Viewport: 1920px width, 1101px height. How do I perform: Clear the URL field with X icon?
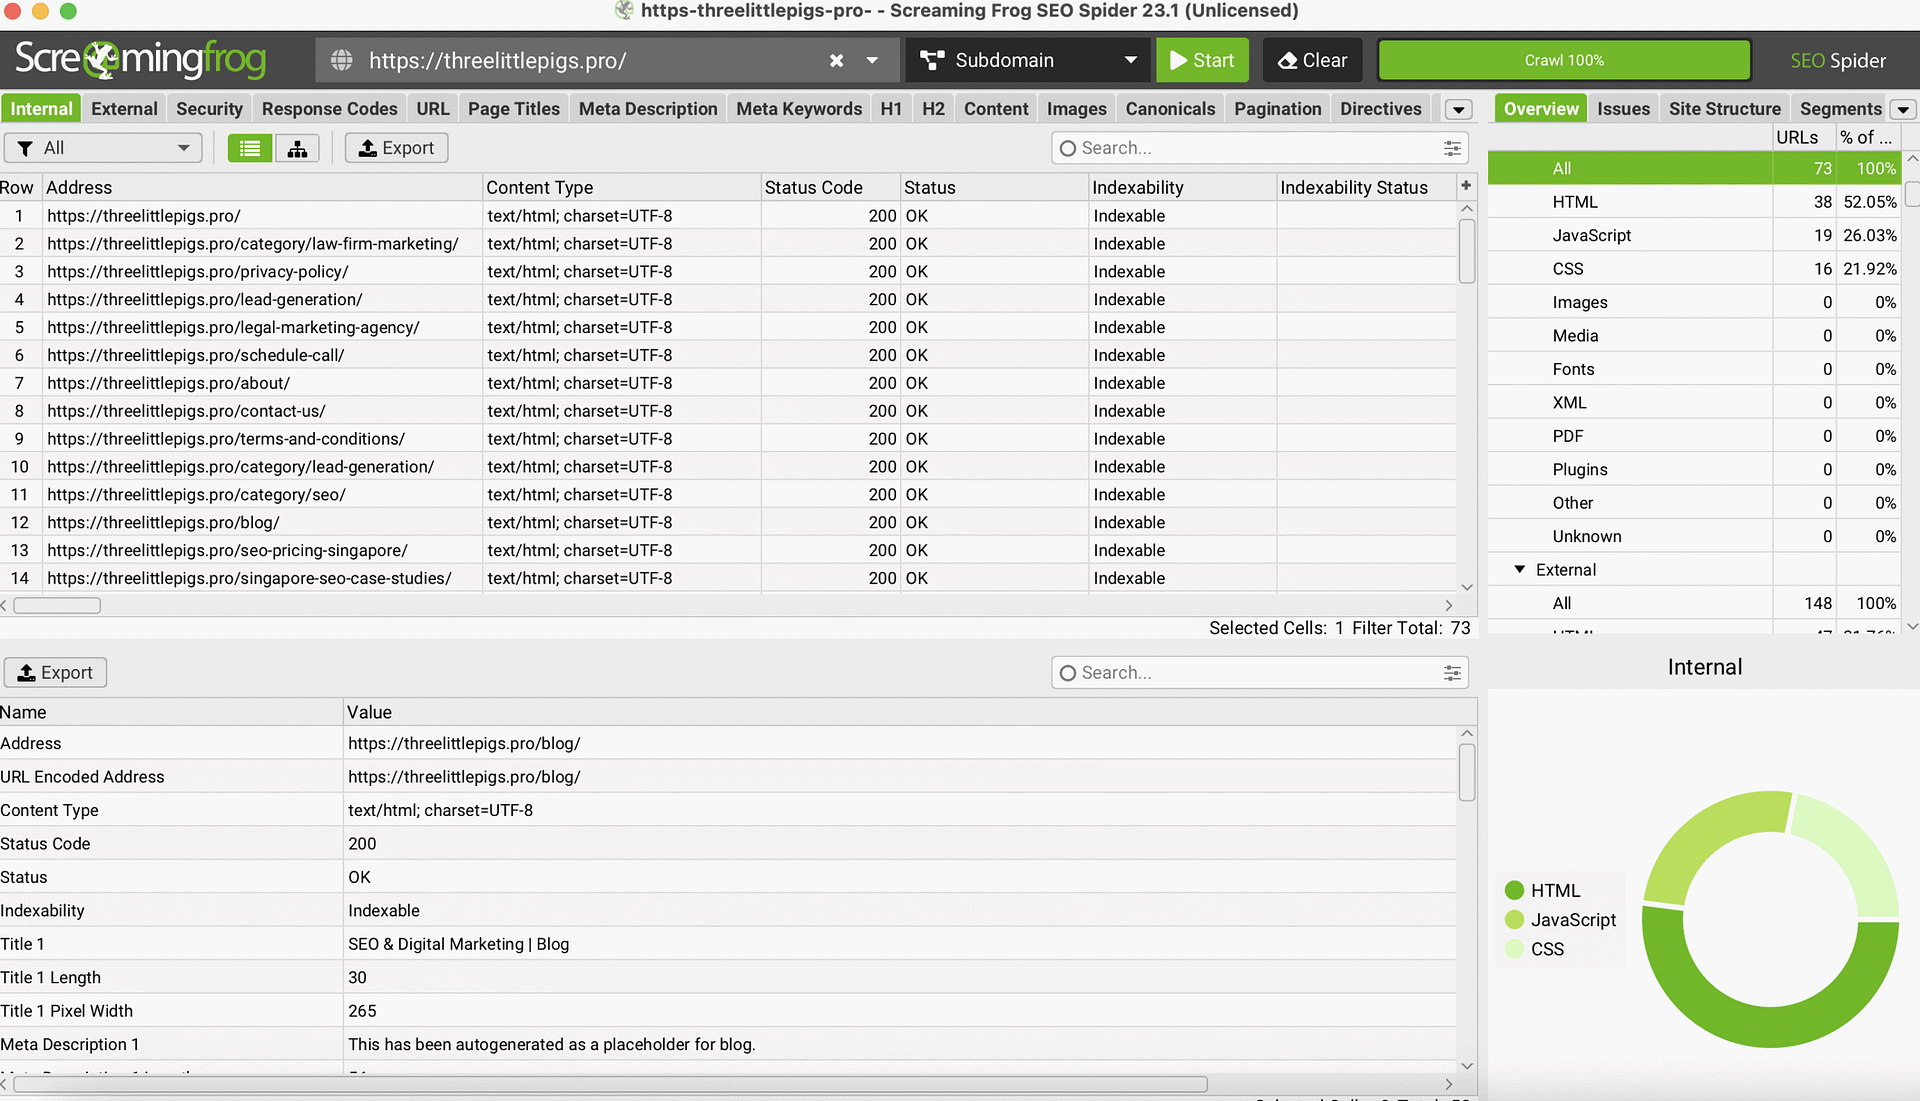(836, 60)
